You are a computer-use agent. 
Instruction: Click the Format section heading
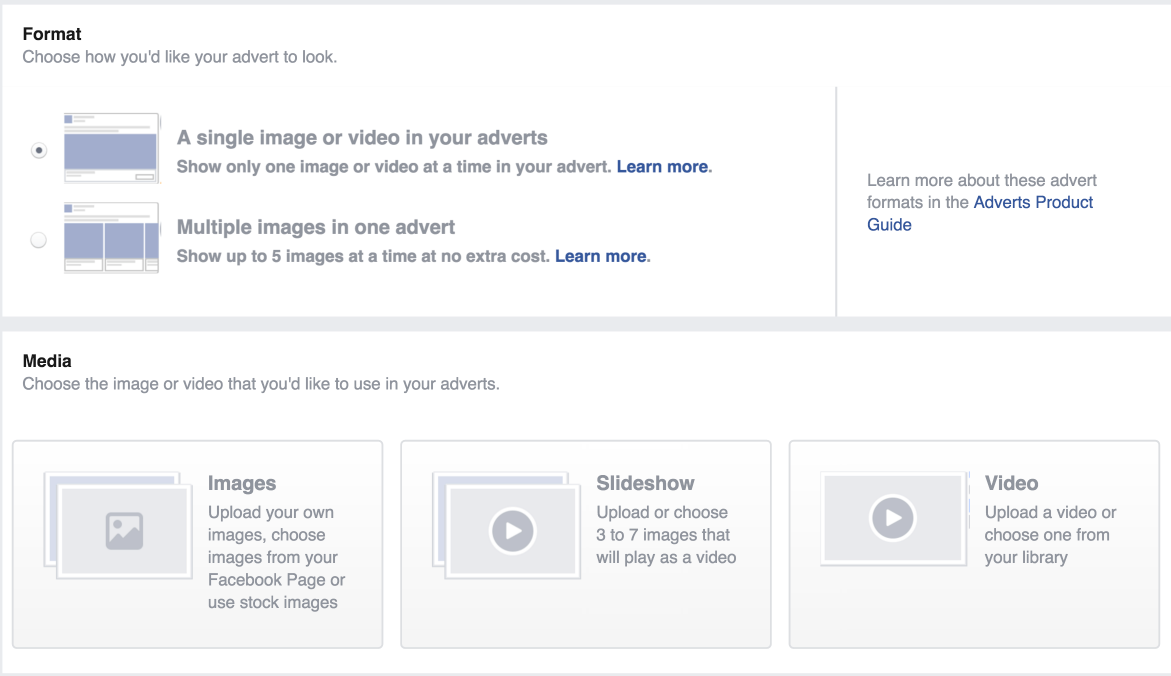[x=52, y=34]
